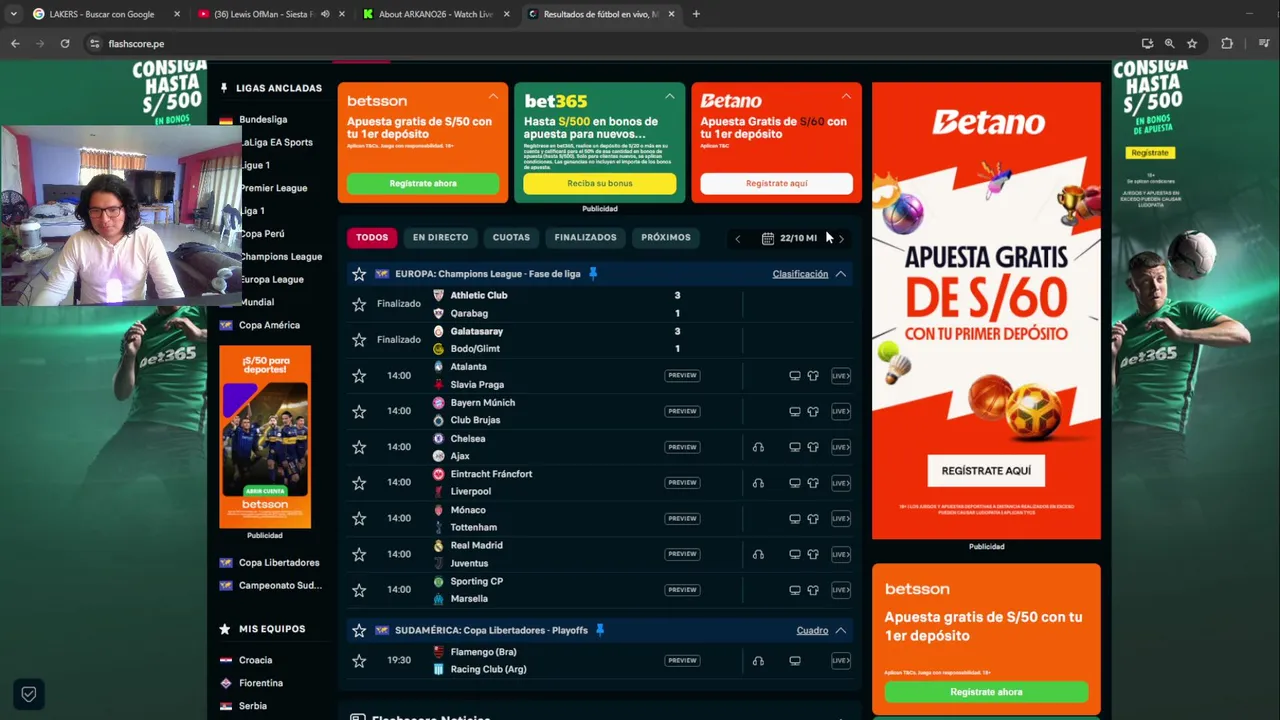View lineups shirt icon for Atalanta match

pos(813,376)
